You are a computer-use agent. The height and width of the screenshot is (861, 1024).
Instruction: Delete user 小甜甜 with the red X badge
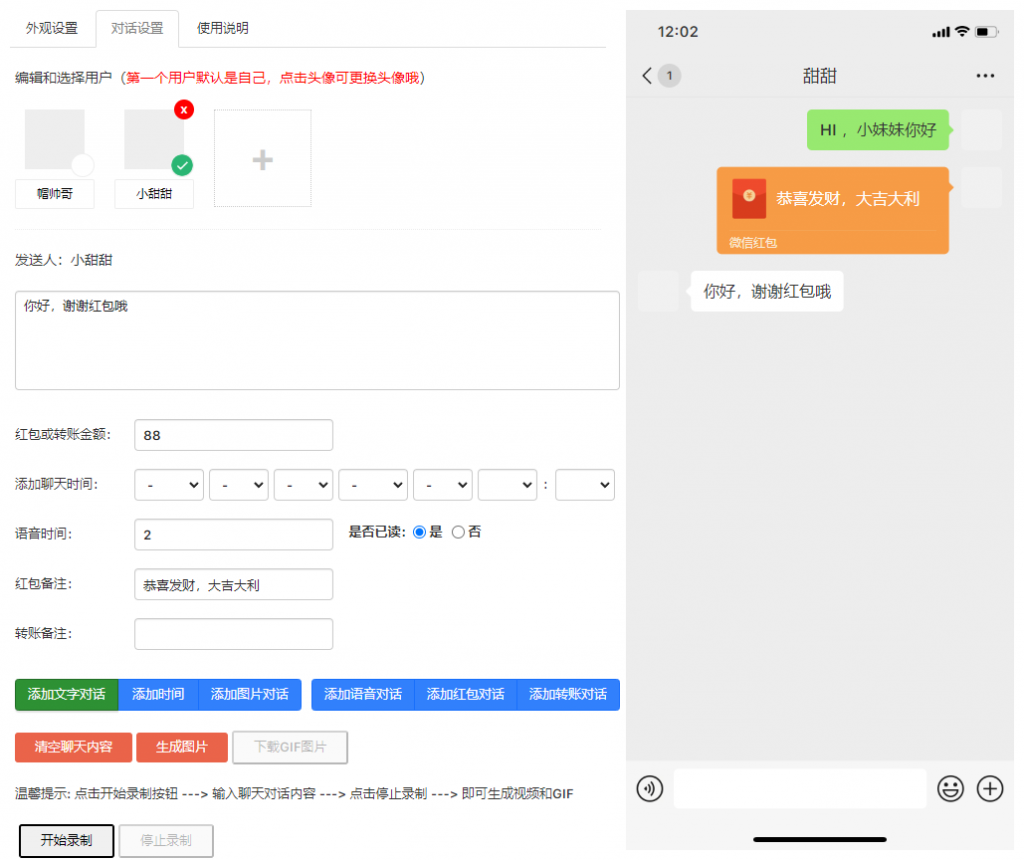[x=183, y=110]
